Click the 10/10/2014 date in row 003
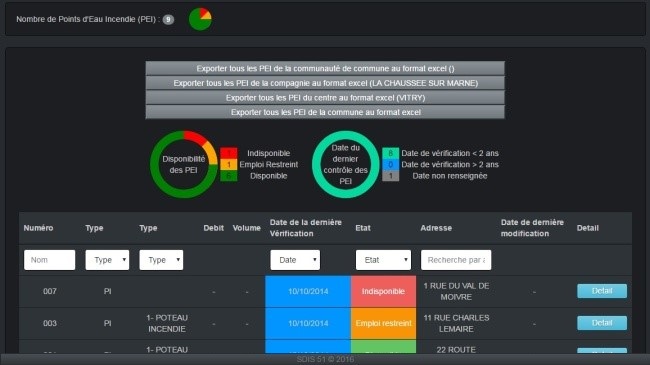650x365 pixels. (x=308, y=324)
